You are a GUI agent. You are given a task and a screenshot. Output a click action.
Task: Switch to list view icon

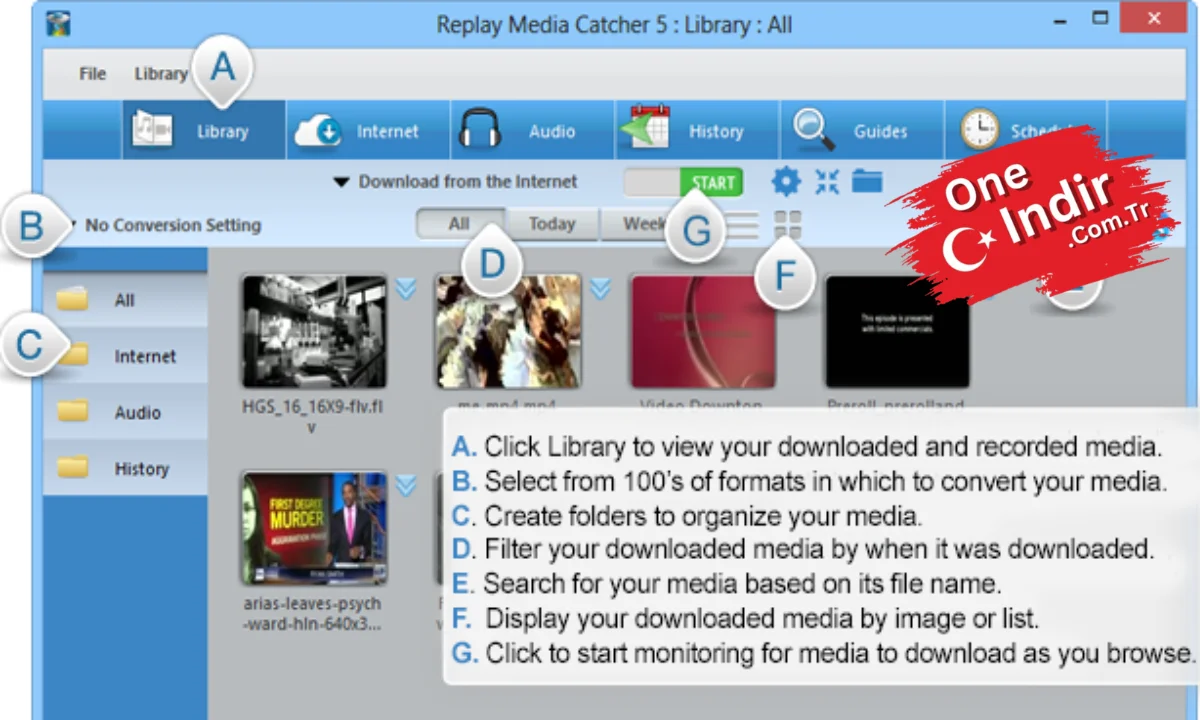(x=742, y=225)
